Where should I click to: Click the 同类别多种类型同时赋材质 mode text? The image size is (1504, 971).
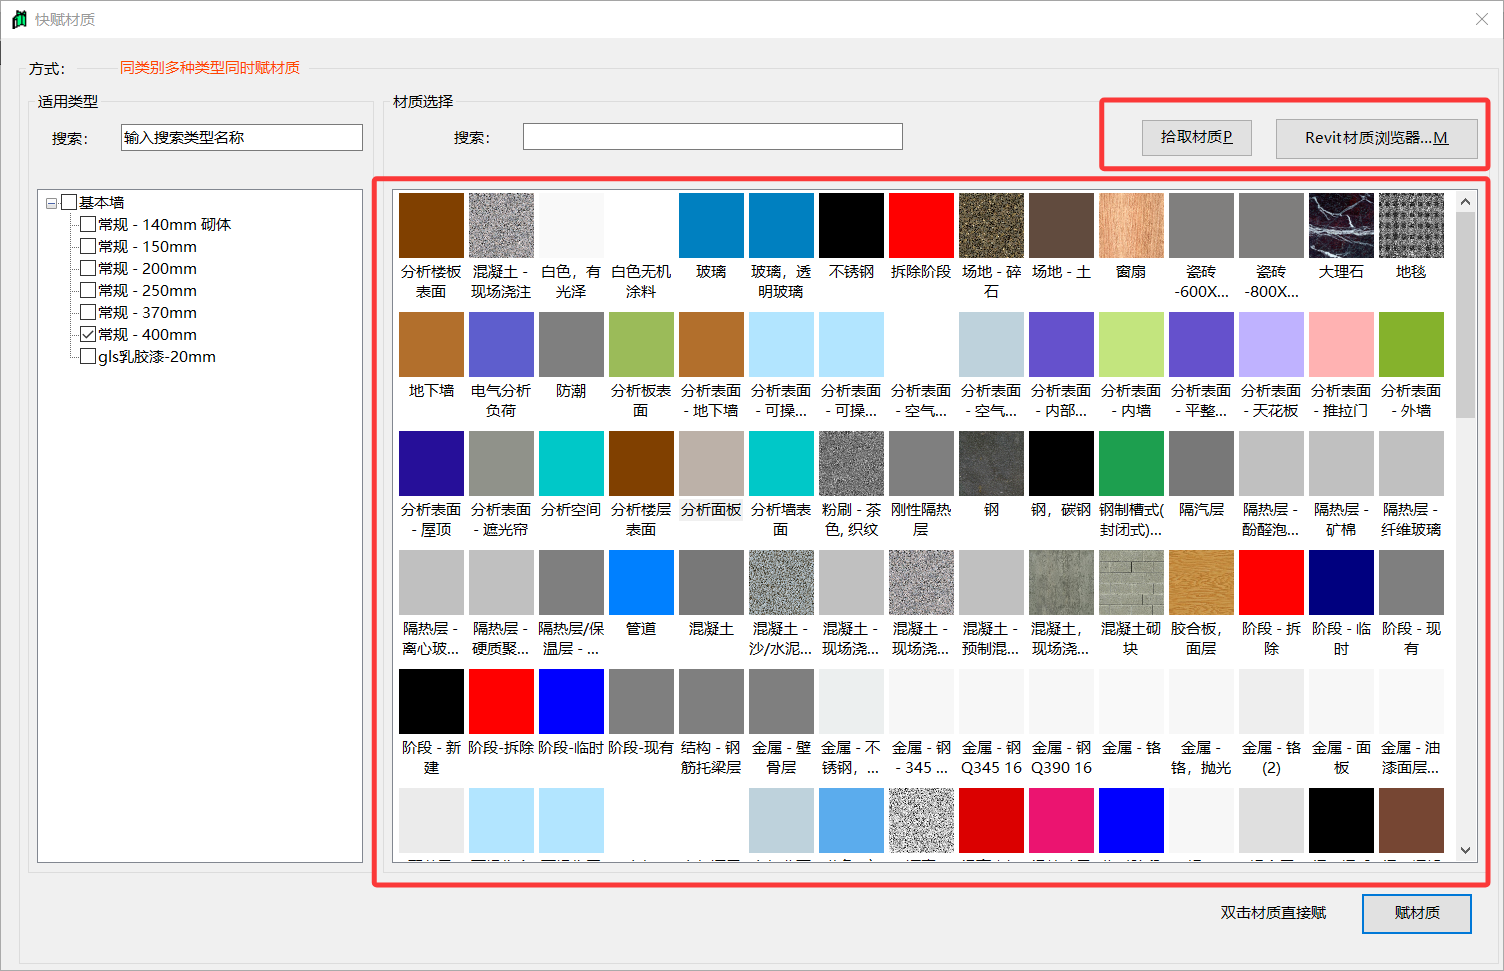click(x=210, y=67)
